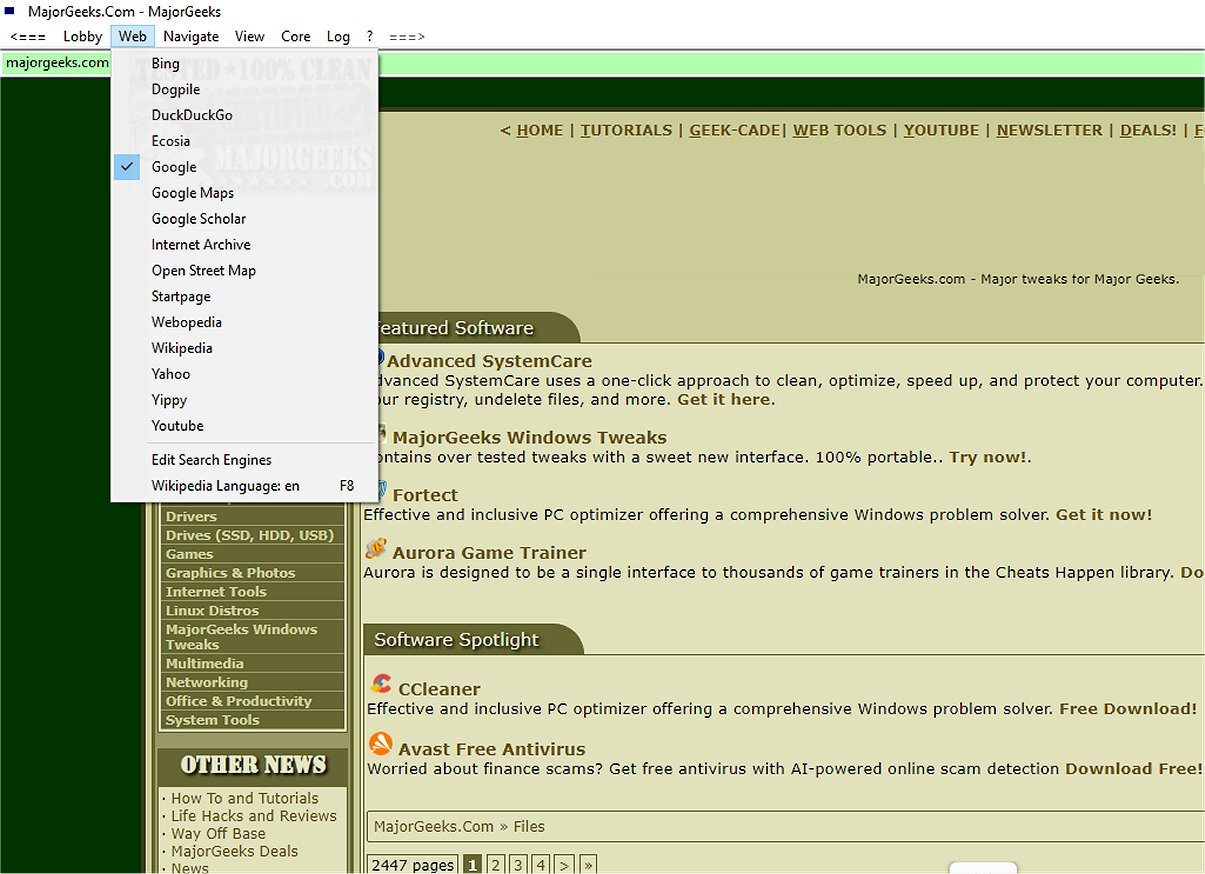Select Ecosia search engine
This screenshot has width=1205, height=874.
[x=245, y=141]
